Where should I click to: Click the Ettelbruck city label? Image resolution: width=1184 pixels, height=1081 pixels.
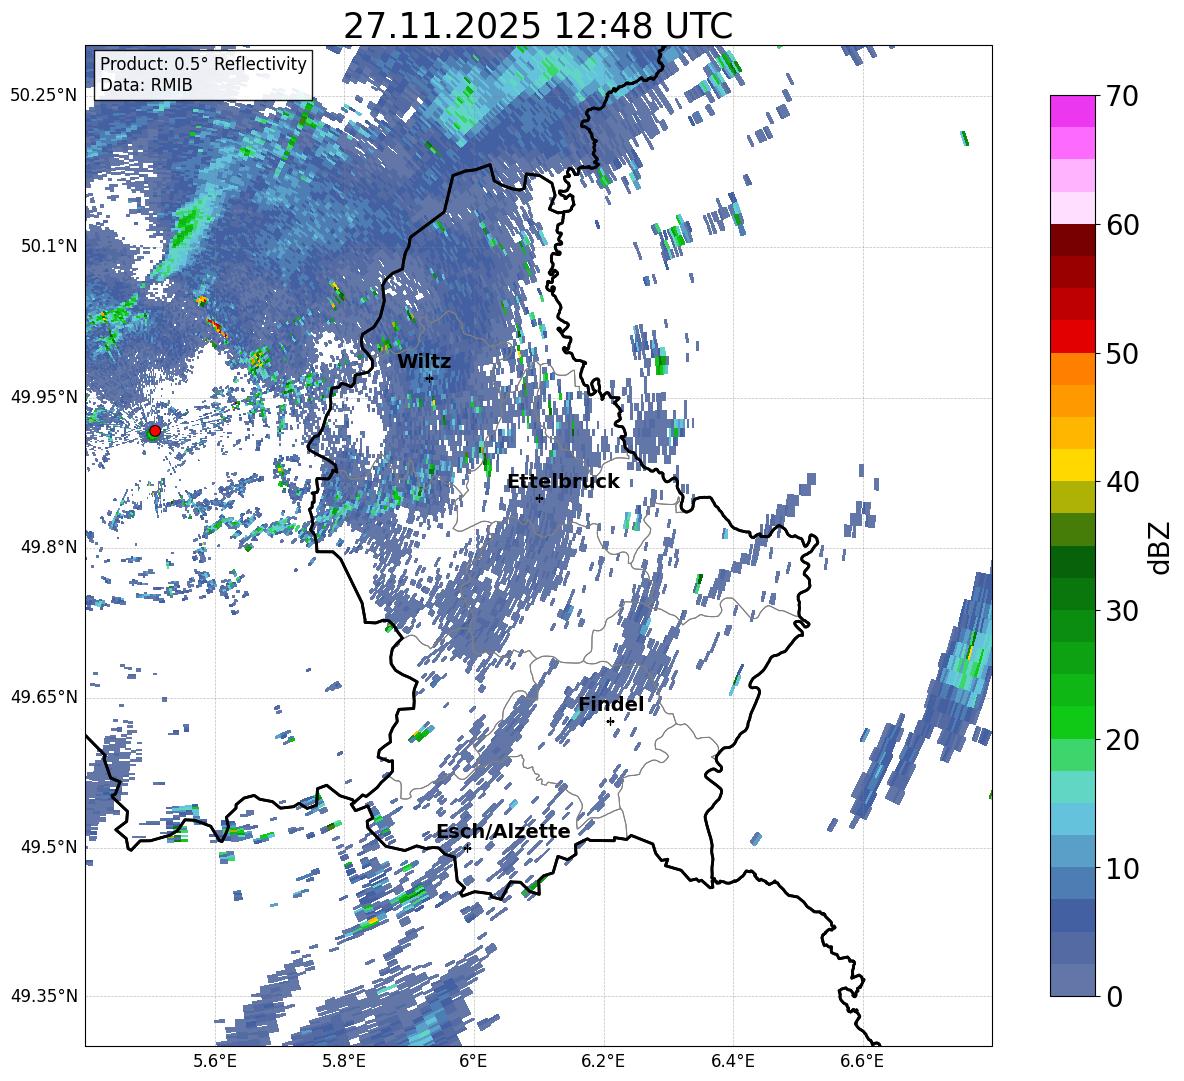pos(563,482)
